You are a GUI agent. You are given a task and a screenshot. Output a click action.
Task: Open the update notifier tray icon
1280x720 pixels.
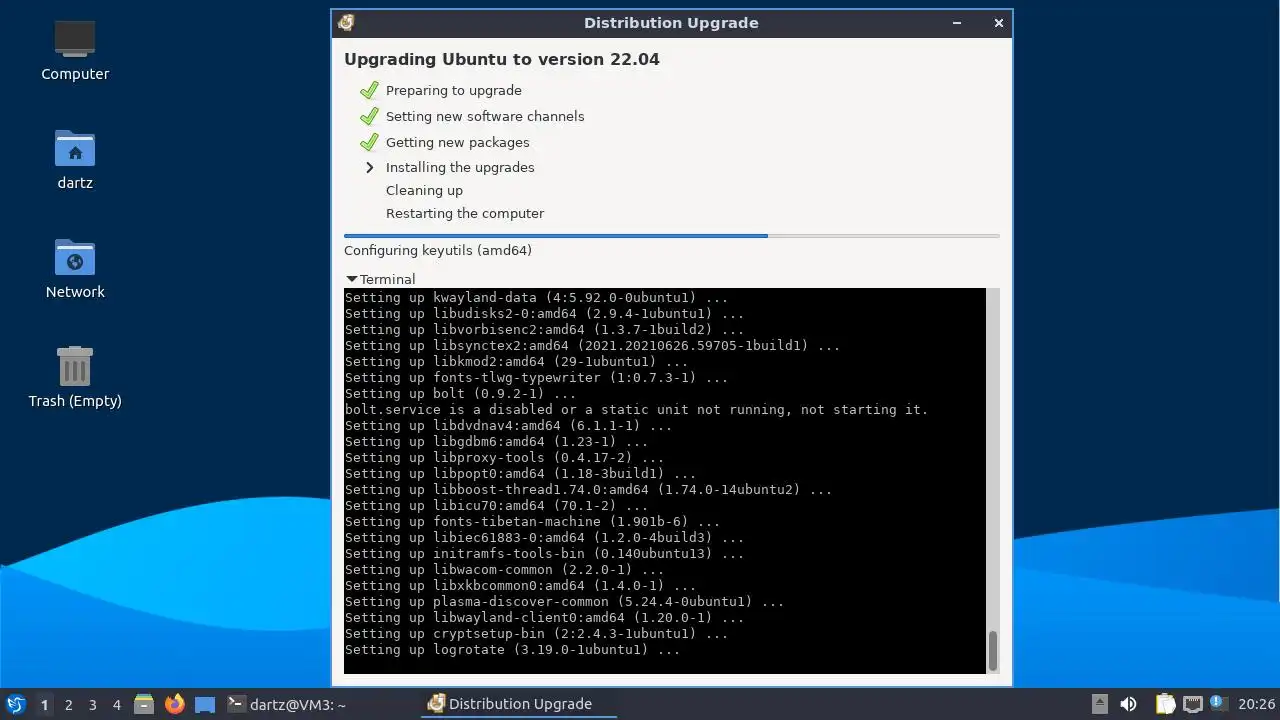pyautogui.click(x=1217, y=703)
